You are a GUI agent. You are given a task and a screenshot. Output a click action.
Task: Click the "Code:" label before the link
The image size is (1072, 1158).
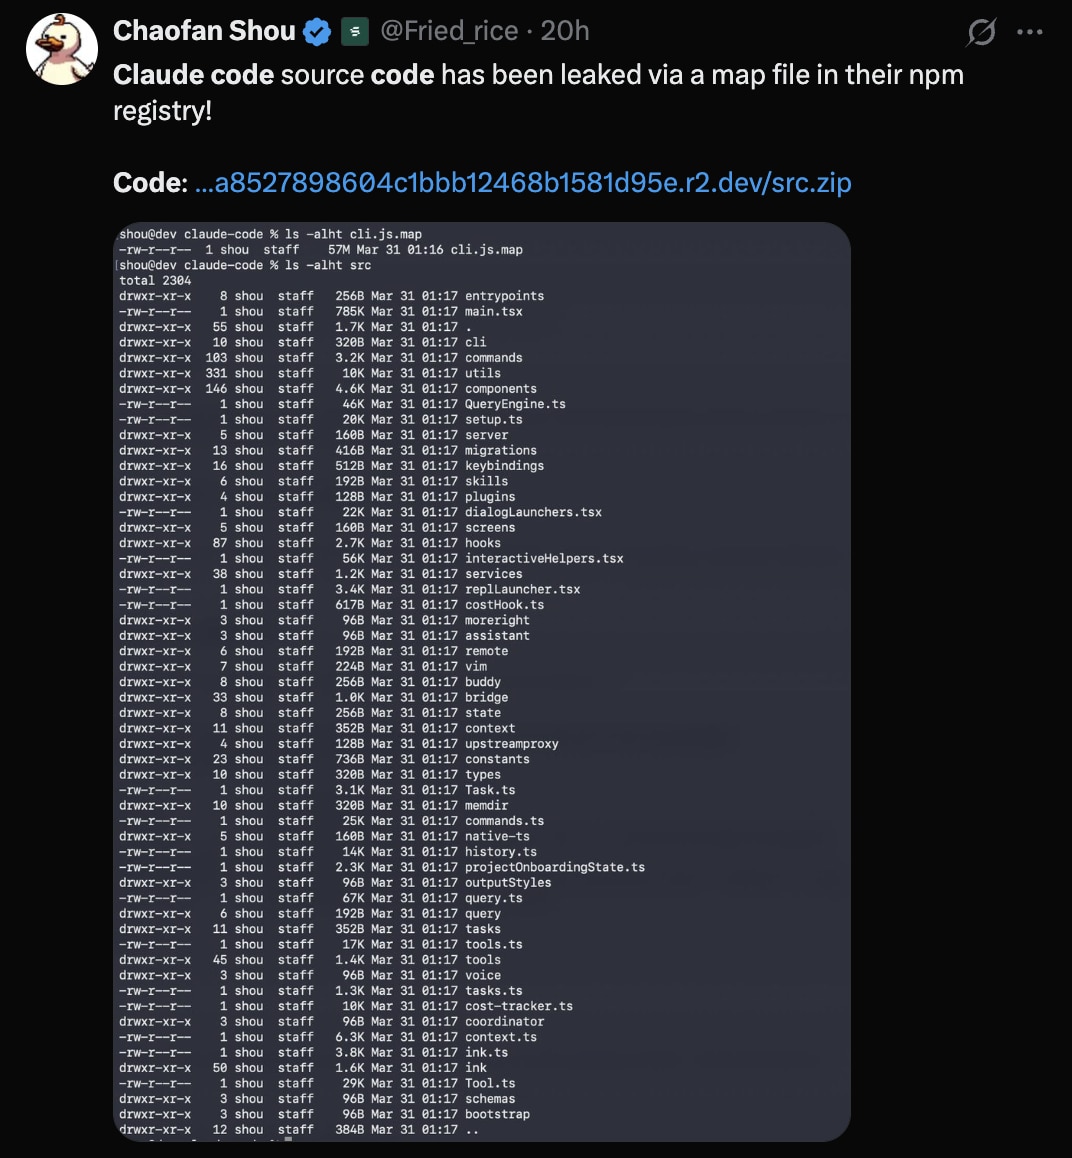point(143,182)
